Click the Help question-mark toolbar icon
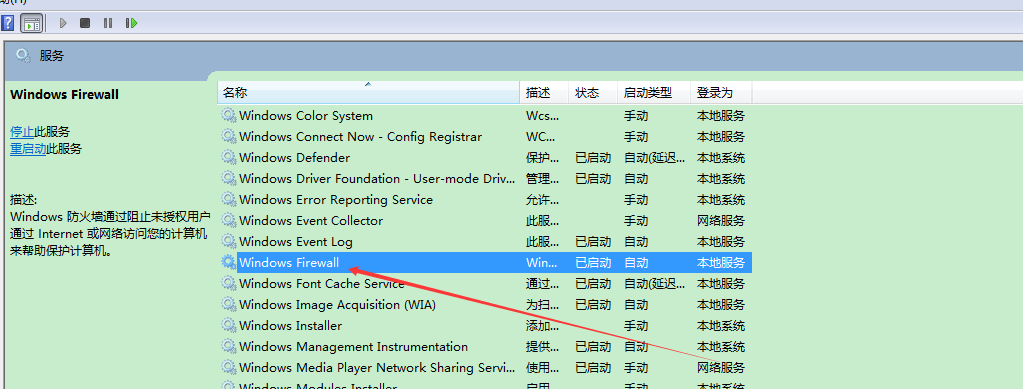The image size is (1023, 389). click(7, 23)
